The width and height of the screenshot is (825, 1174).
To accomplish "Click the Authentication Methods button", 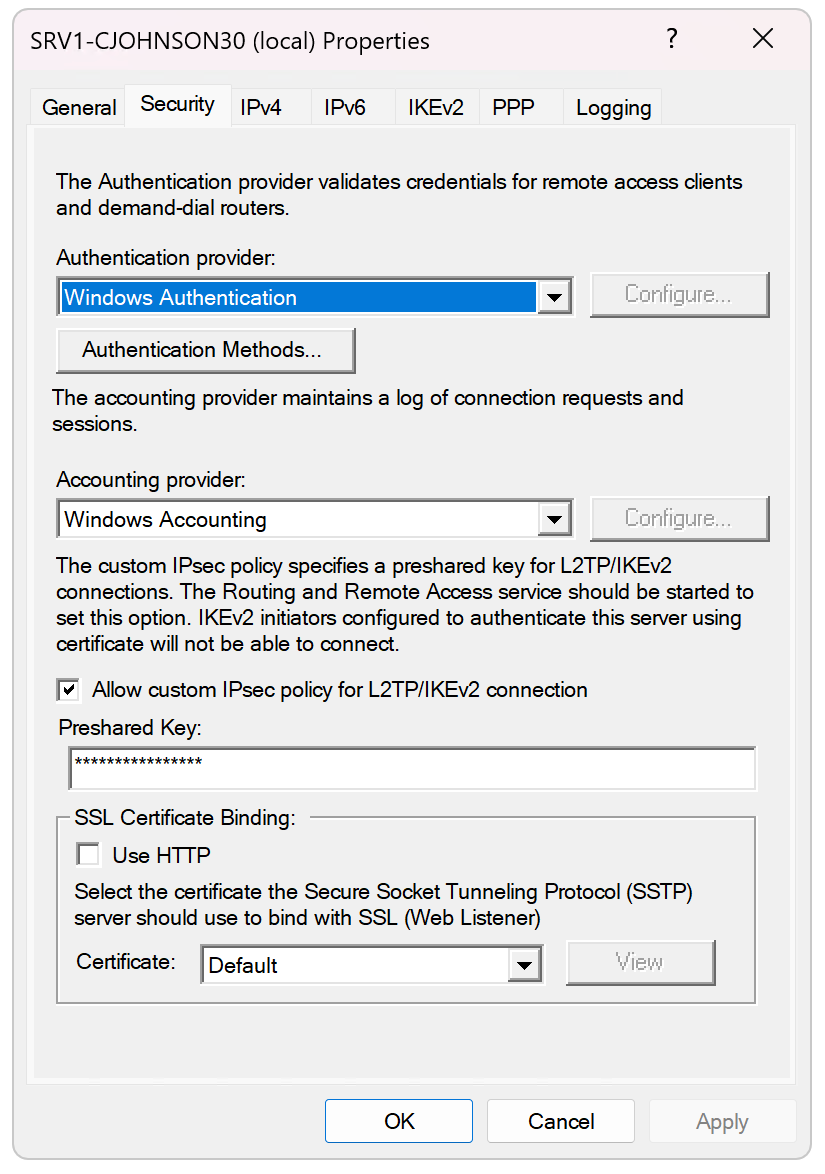I will (205, 350).
